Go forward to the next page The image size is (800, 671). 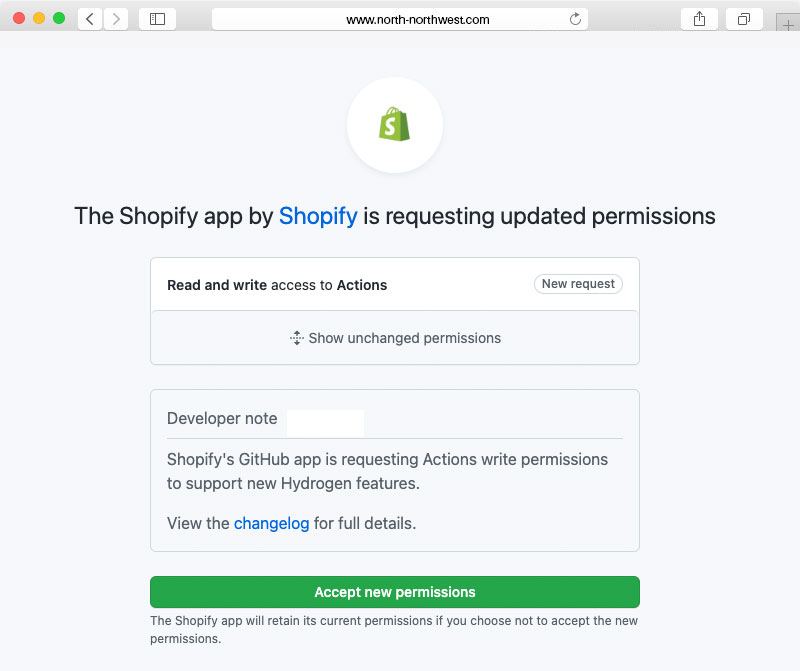click(116, 19)
